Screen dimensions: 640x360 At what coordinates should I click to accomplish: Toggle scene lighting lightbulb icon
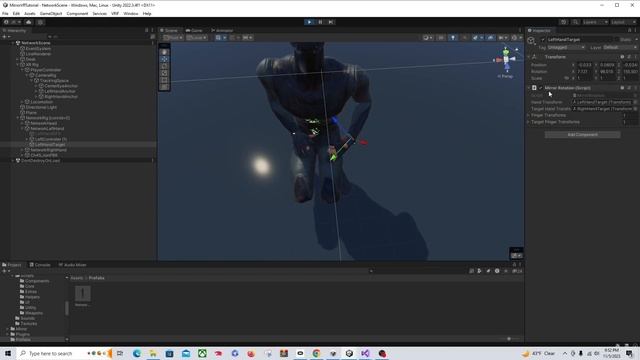453,38
